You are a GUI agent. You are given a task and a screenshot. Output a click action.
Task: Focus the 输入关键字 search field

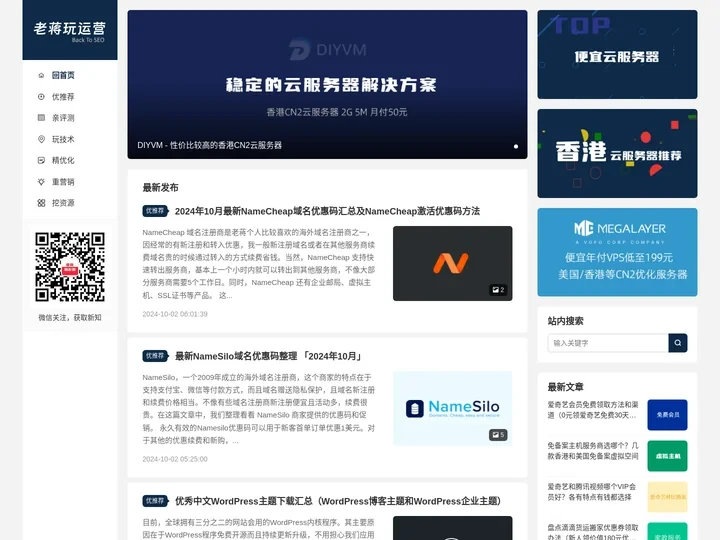tap(608, 343)
